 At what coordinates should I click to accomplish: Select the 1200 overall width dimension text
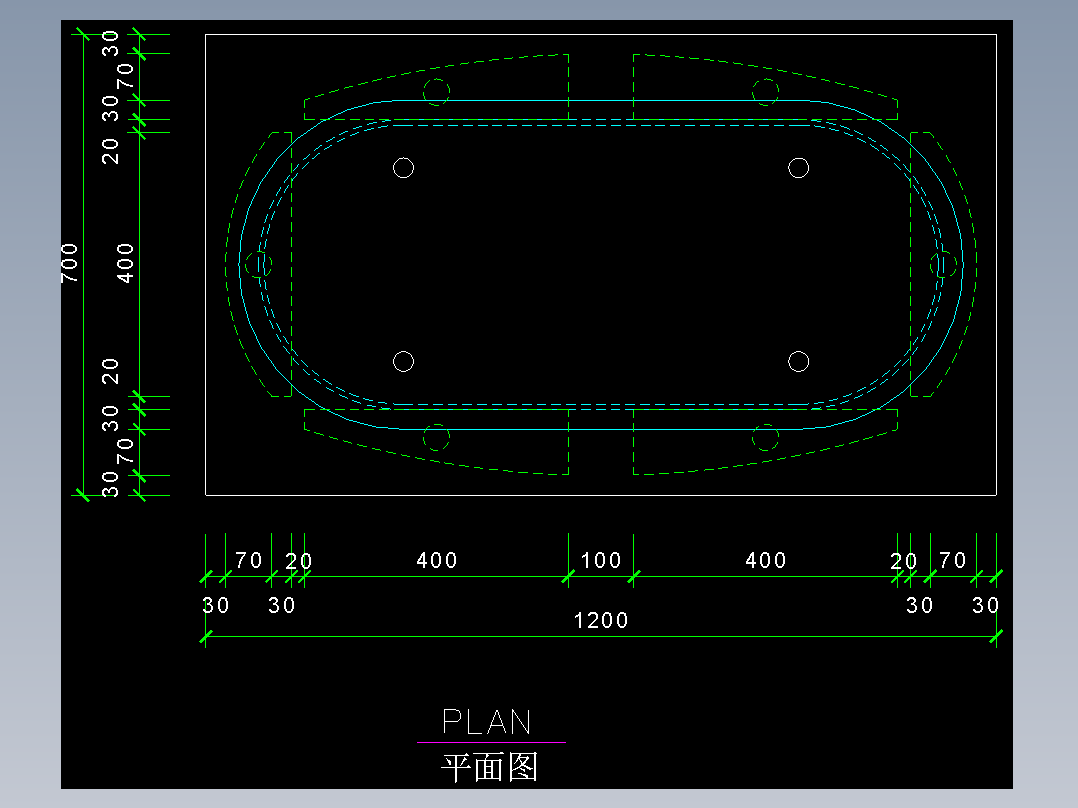tap(601, 621)
